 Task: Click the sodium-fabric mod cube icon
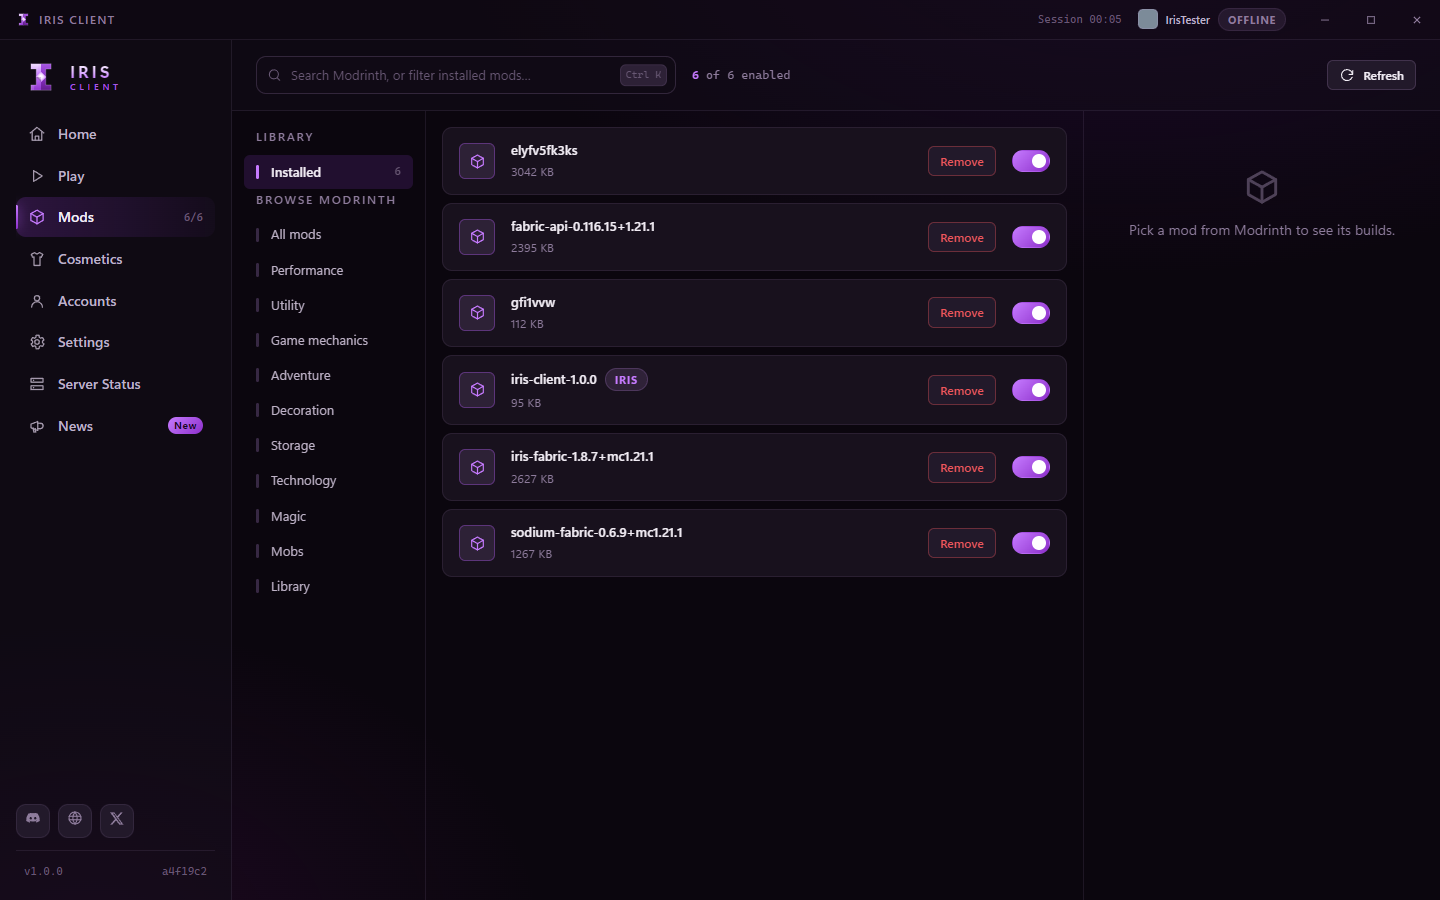click(x=477, y=543)
